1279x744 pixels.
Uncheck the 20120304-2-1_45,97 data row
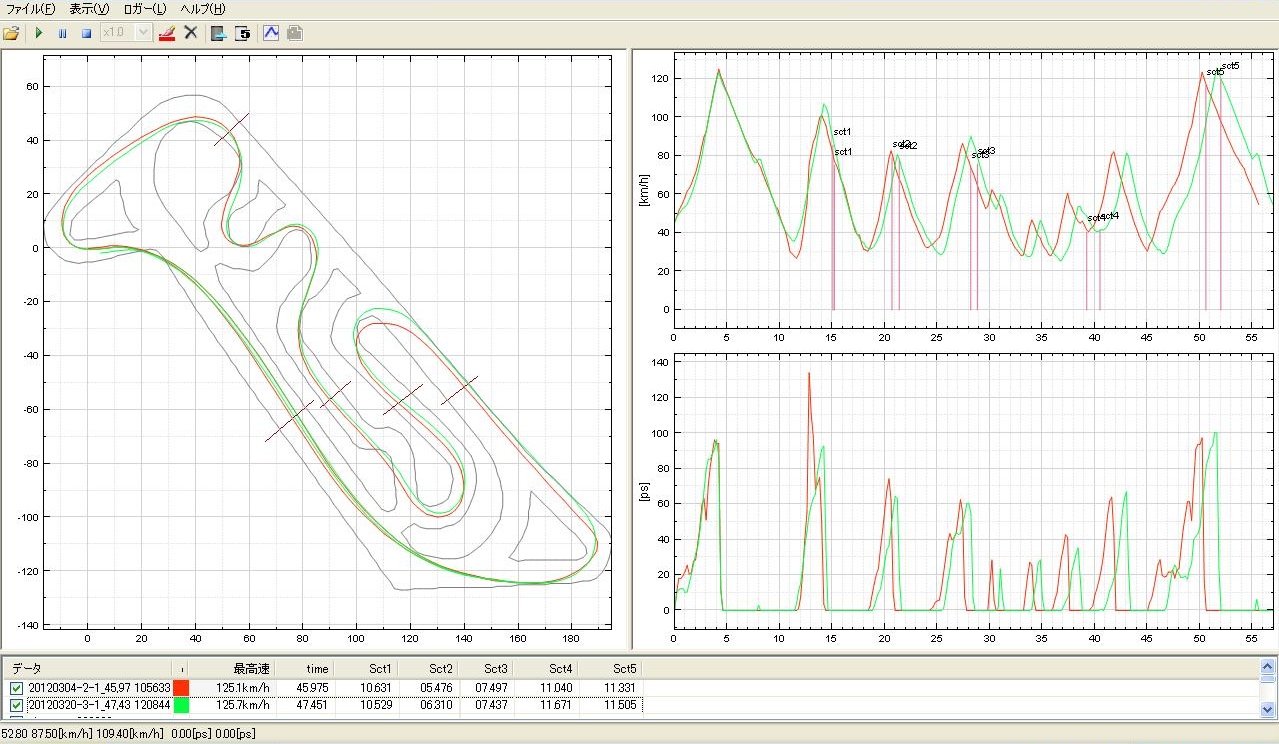(x=16, y=688)
